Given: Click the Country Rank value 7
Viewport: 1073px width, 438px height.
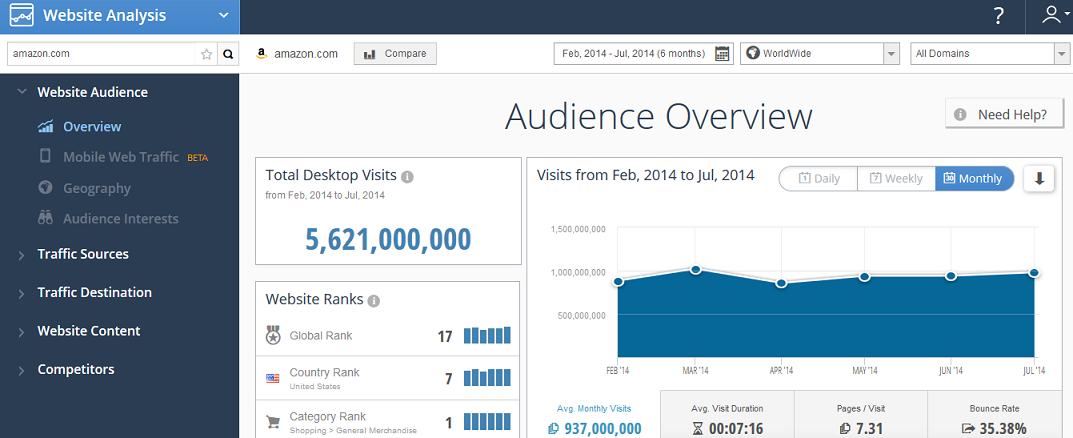Looking at the screenshot, I should [449, 378].
